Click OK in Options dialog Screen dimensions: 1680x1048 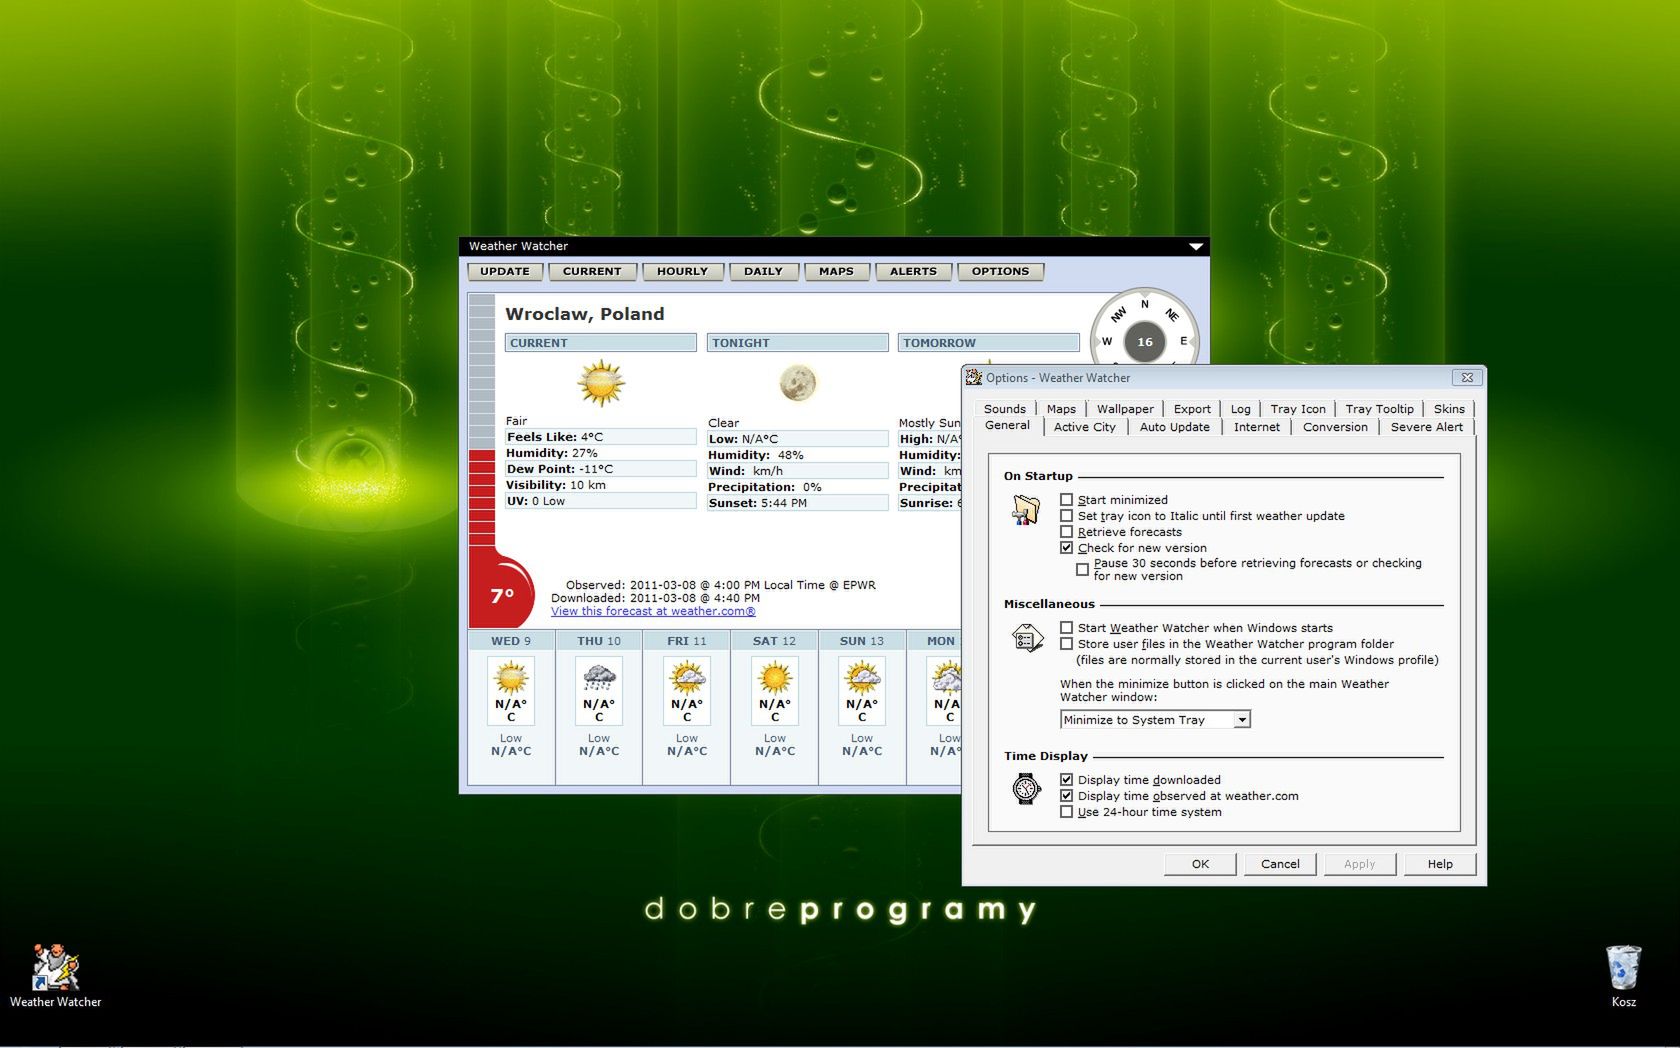tap(1200, 864)
